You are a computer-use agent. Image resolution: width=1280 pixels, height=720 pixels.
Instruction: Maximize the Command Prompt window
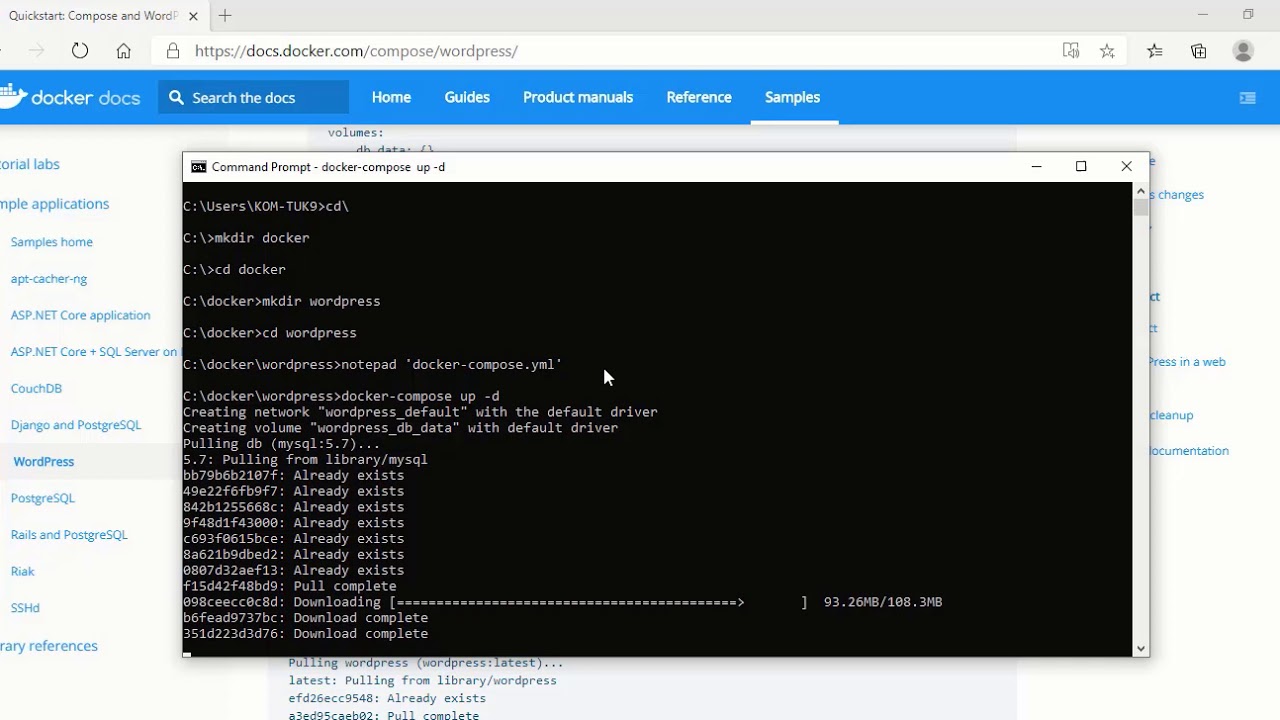point(1081,166)
